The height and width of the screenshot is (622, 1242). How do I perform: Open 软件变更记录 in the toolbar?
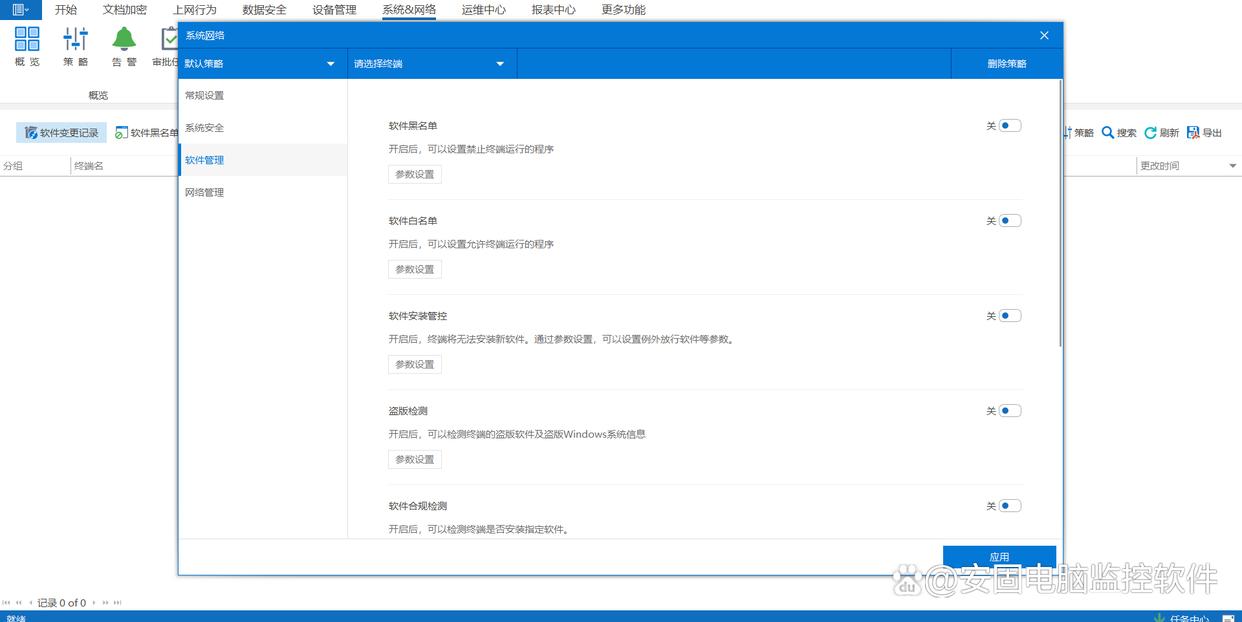point(62,133)
